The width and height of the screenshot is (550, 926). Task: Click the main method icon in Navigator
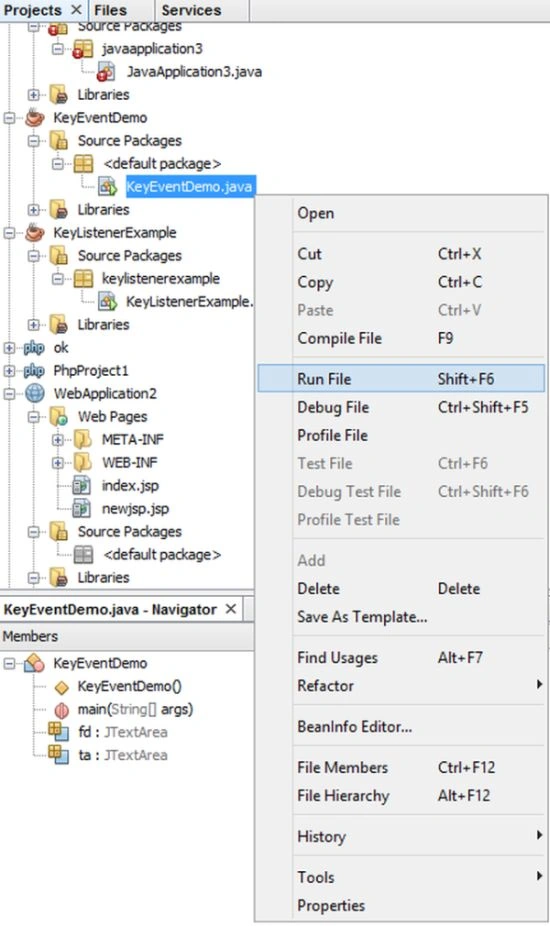(x=61, y=710)
